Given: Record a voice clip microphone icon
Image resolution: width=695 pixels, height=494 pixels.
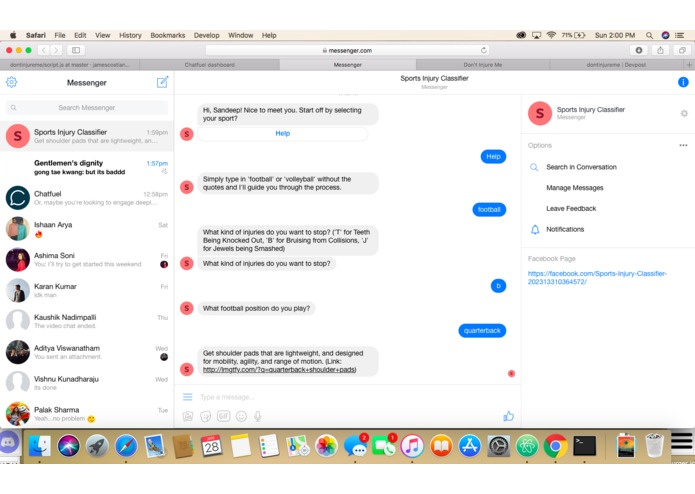Looking at the screenshot, I should point(258,416).
